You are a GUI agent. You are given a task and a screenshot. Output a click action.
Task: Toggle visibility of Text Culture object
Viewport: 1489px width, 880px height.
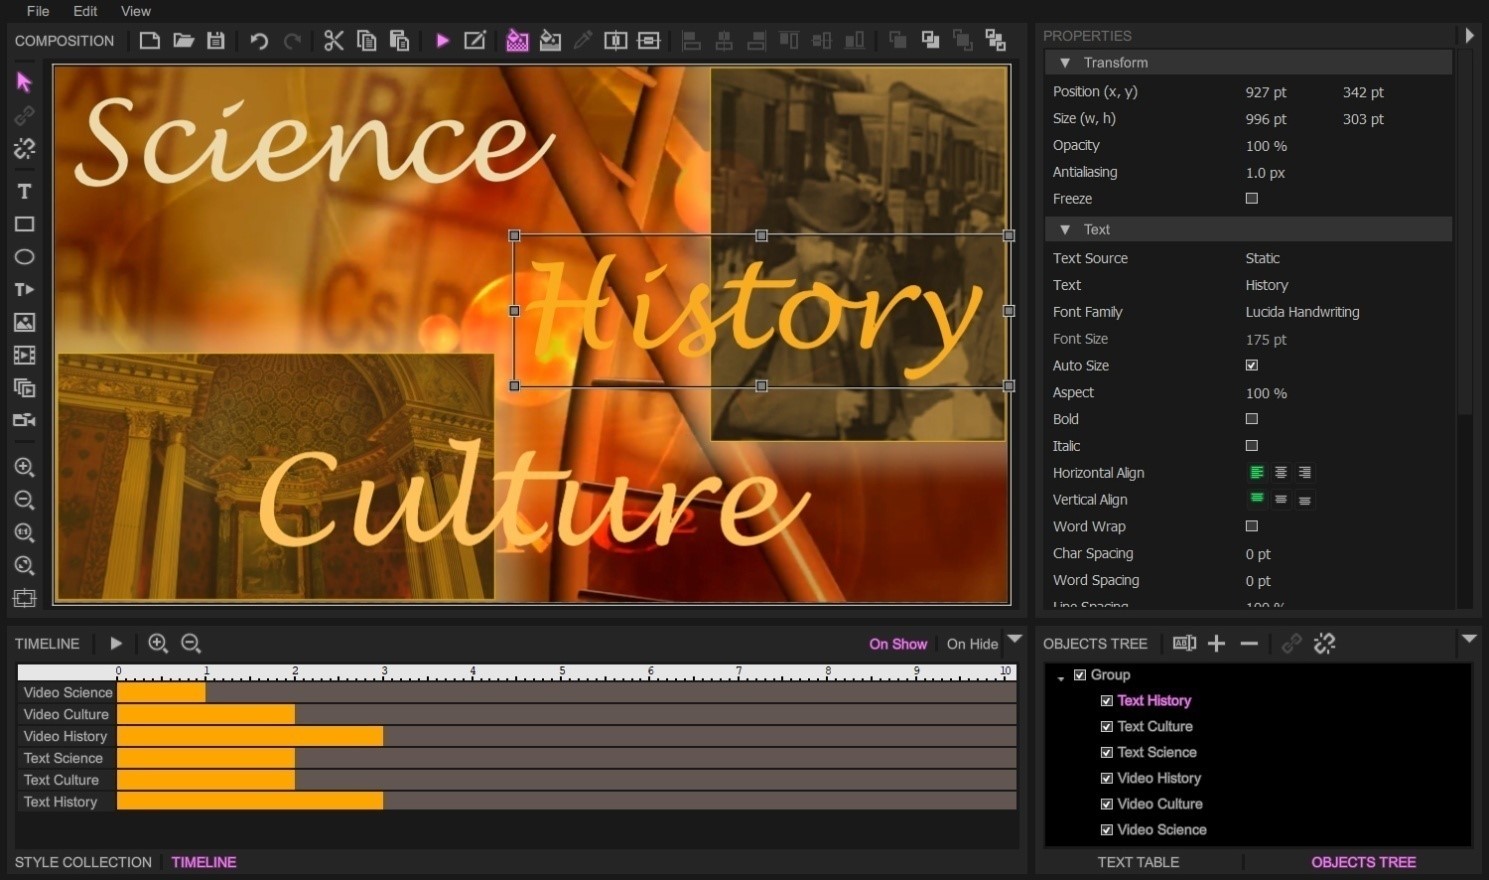(1107, 727)
